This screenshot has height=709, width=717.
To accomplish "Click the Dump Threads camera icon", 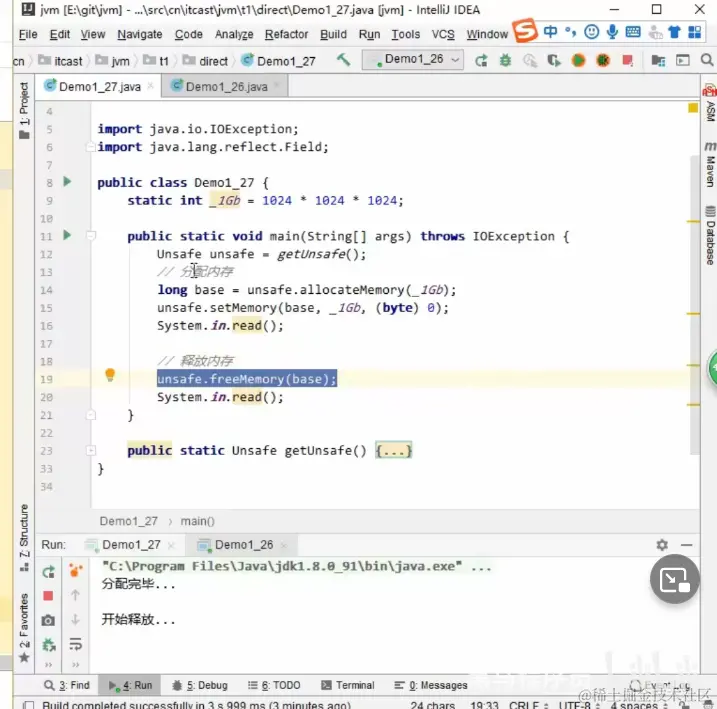I will click(x=48, y=620).
